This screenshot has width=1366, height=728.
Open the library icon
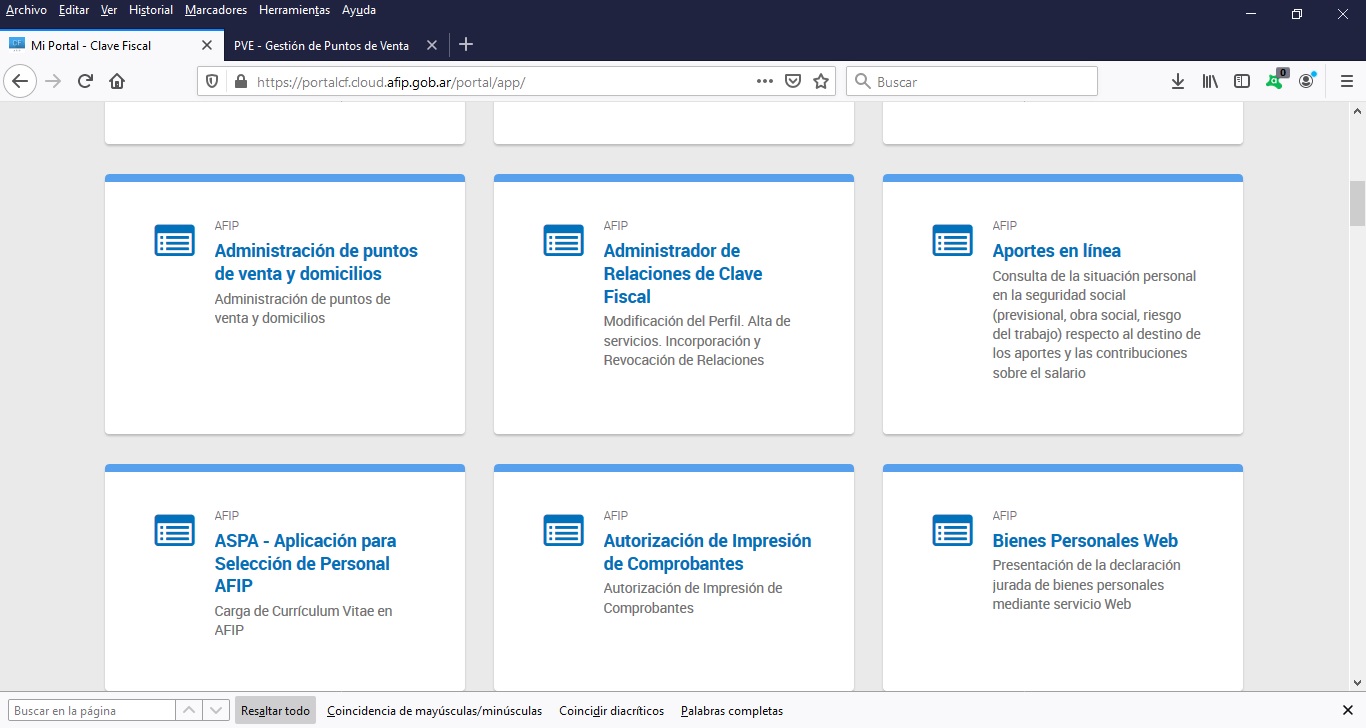1210,82
